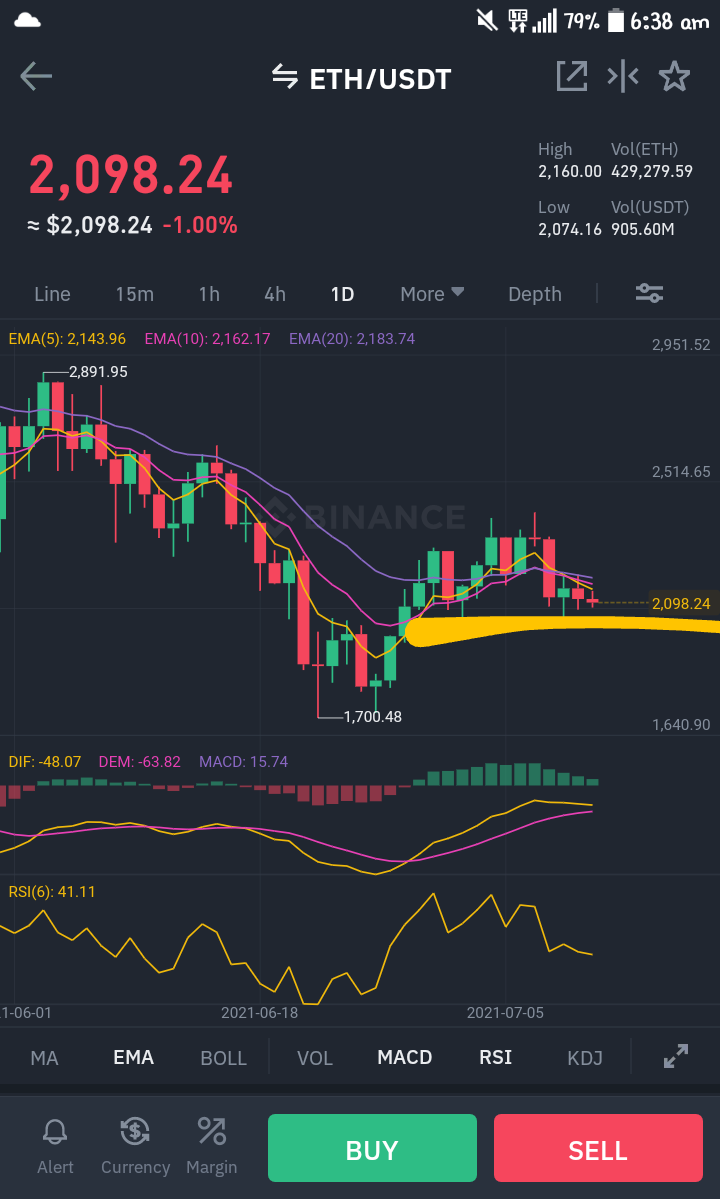The image size is (720, 1199).
Task: Switch to the Depth tab
Action: coord(534,294)
